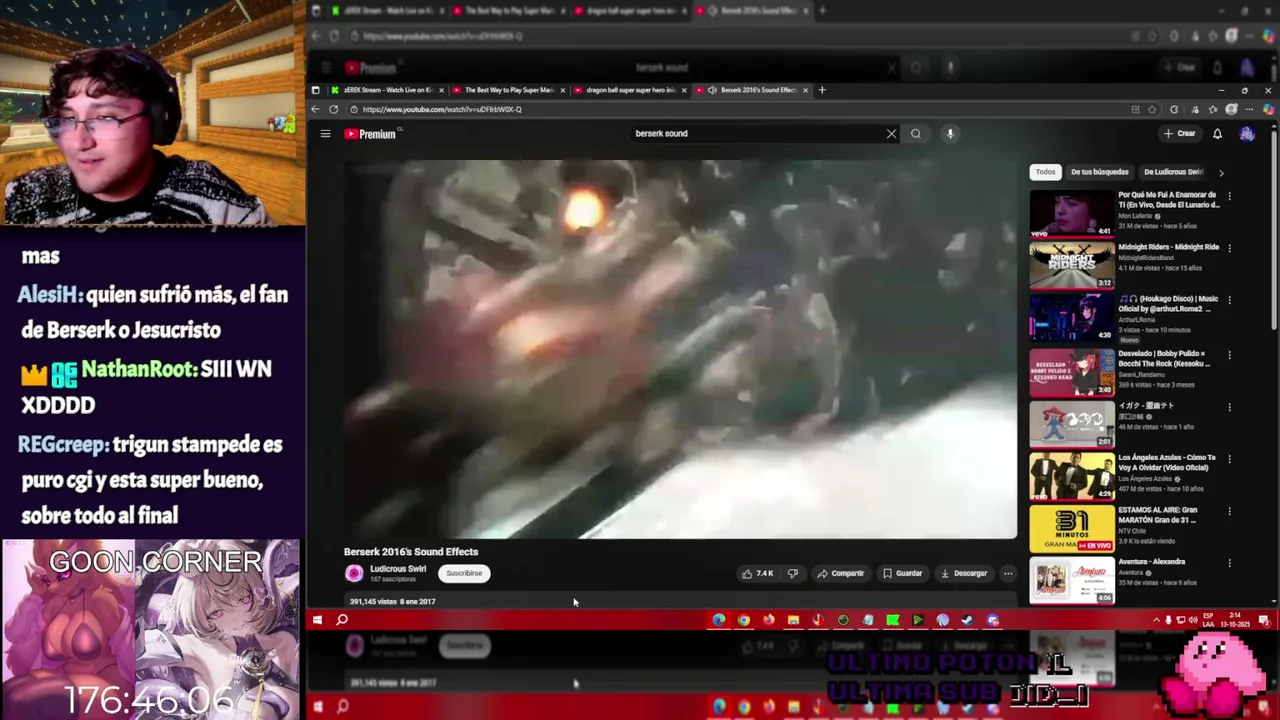Click the Compartir share button
The height and width of the screenshot is (720, 1280).
840,573
